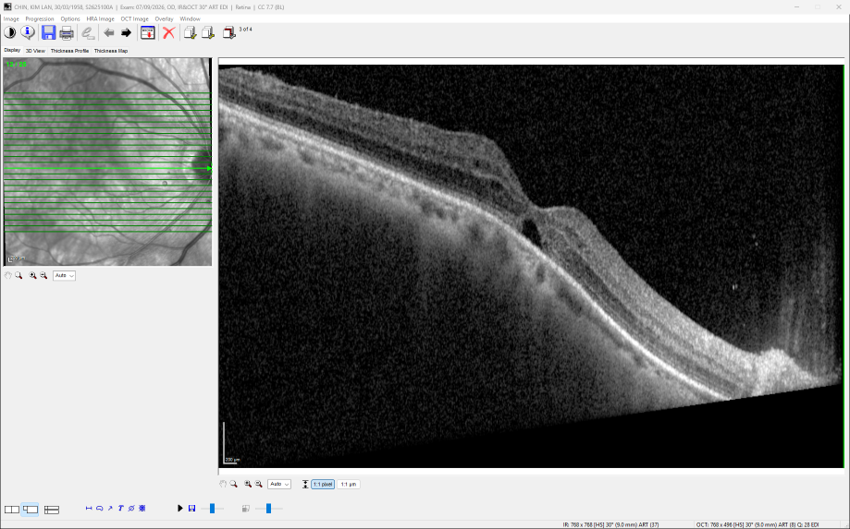Click the '3 of 4' counter text

pyautogui.click(x=245, y=29)
